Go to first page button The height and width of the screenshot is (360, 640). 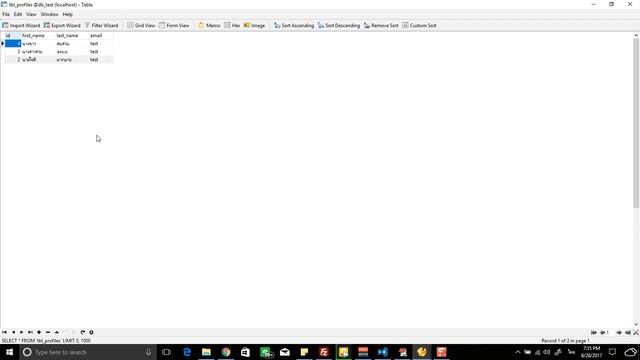(x=593, y=333)
